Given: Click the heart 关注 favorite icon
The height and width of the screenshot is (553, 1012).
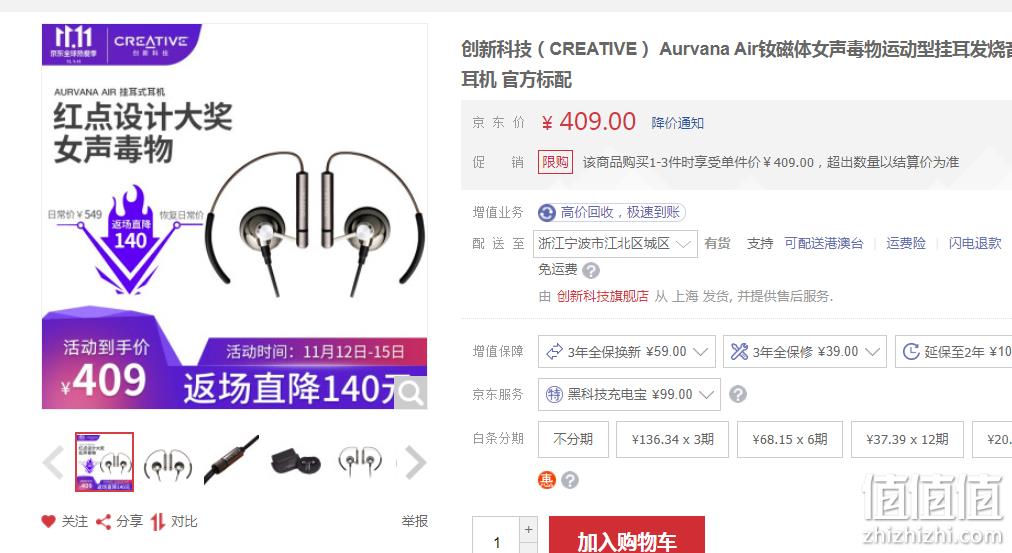Looking at the screenshot, I should (48, 521).
